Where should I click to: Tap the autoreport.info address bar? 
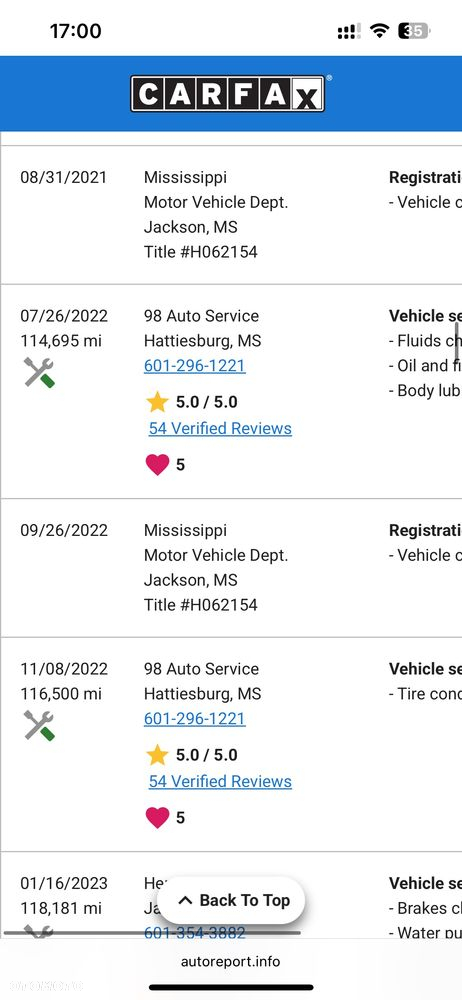coord(230,962)
